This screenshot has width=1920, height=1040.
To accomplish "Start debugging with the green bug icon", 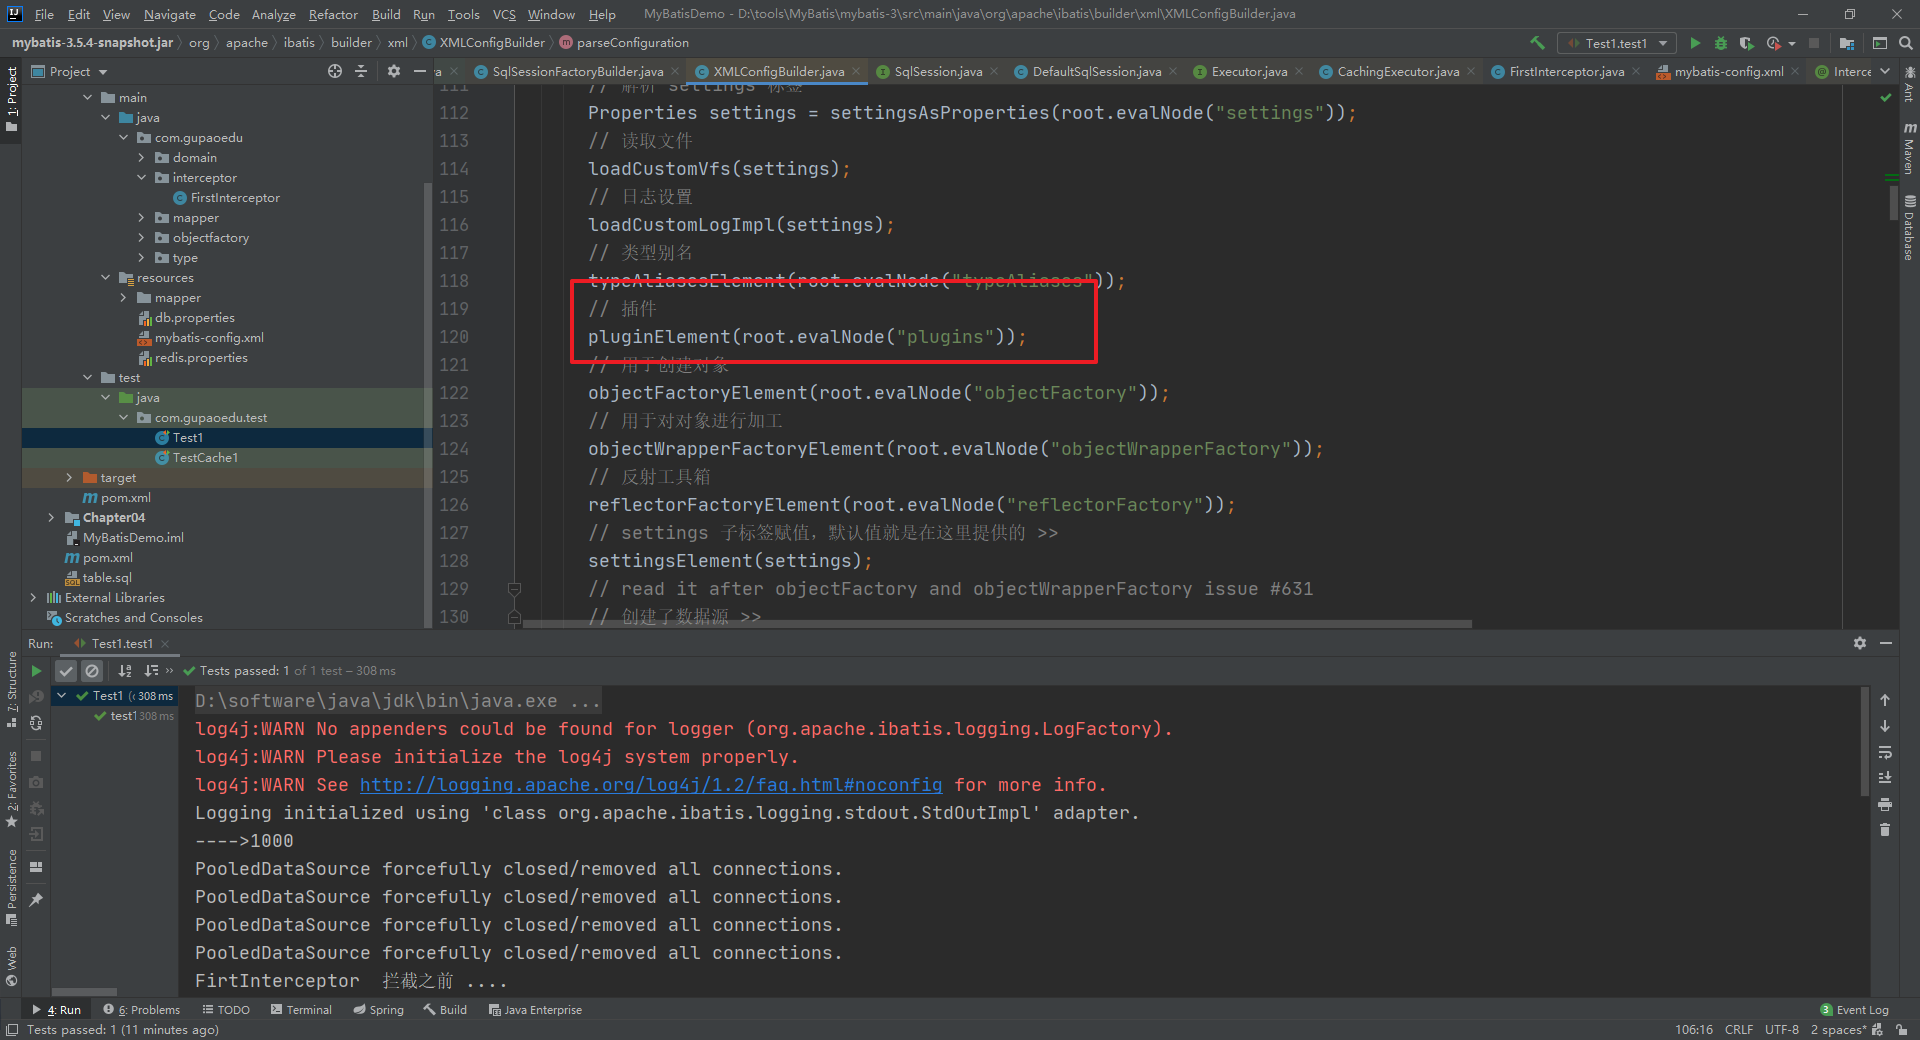I will (x=1721, y=43).
